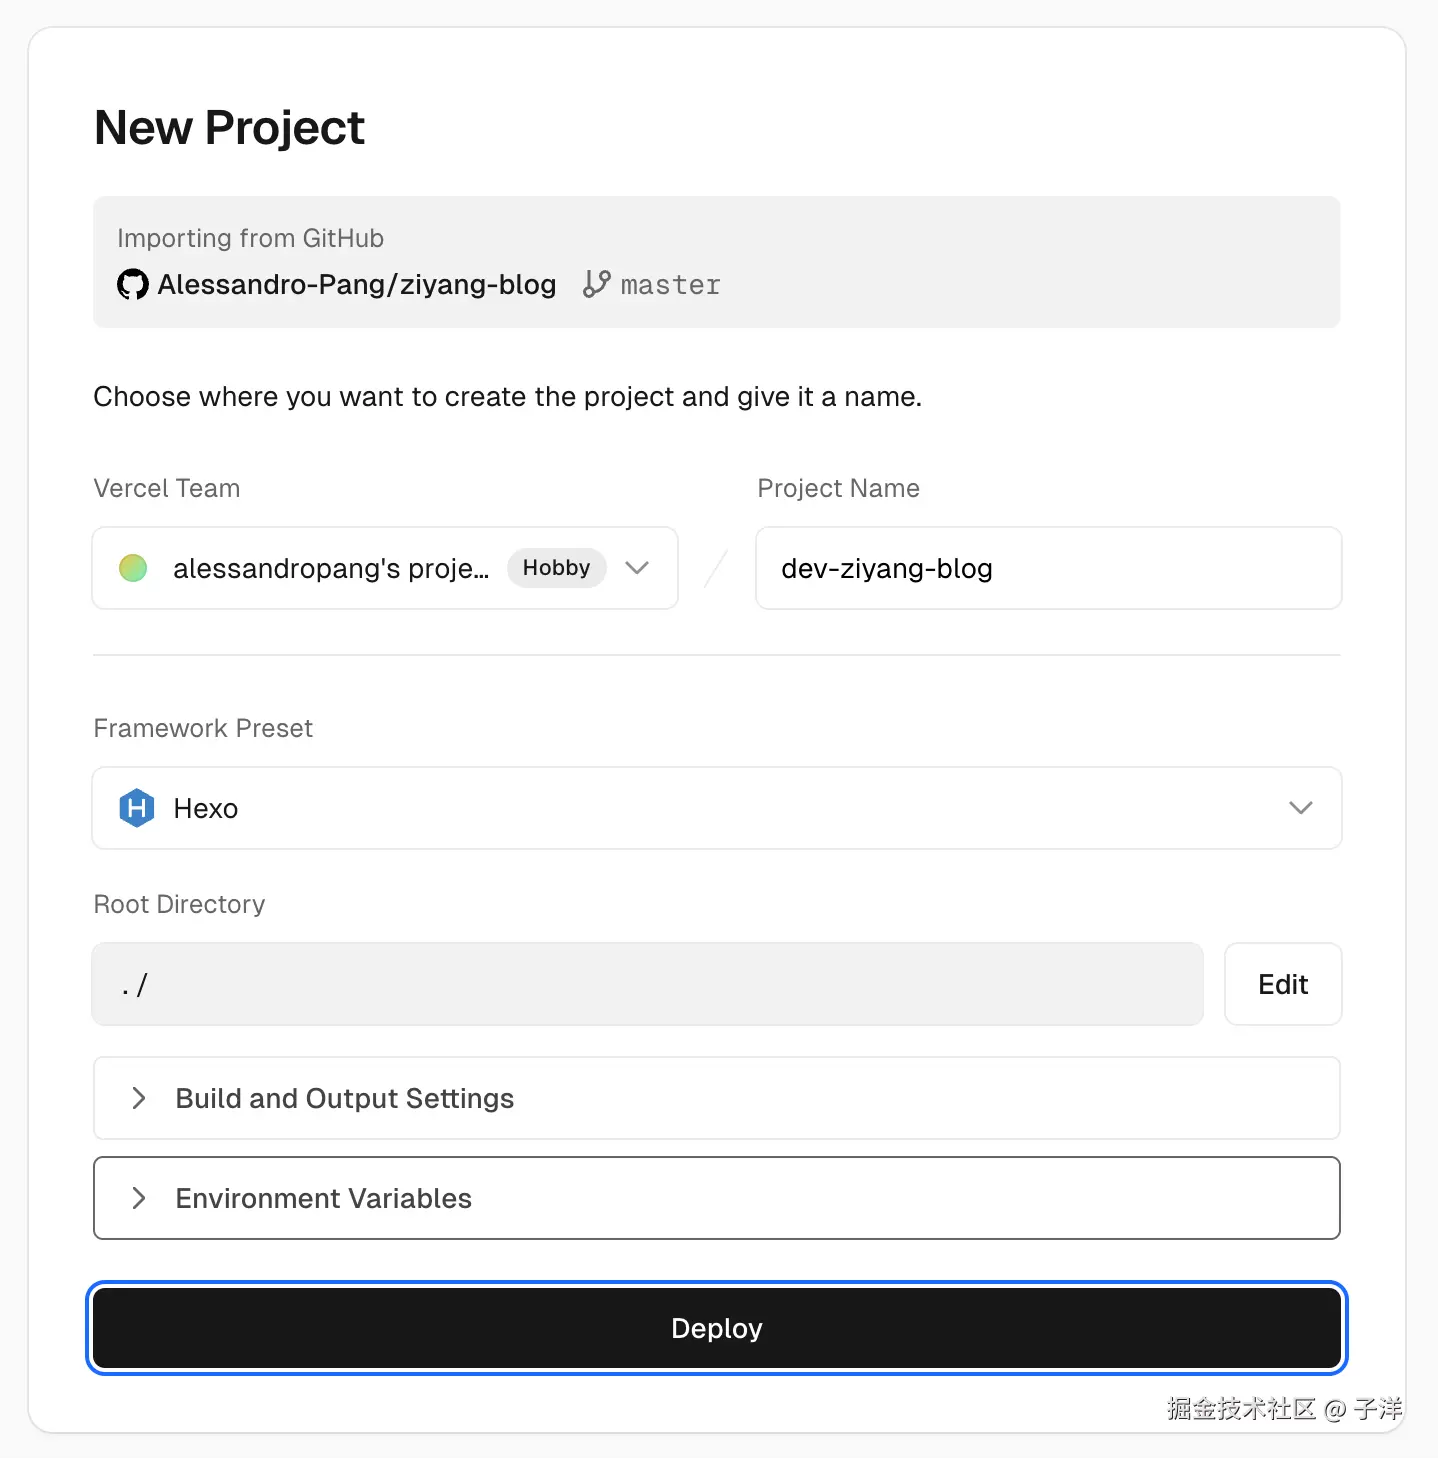Click the alessandropang's project team name
Image resolution: width=1438 pixels, height=1458 pixels.
331,568
